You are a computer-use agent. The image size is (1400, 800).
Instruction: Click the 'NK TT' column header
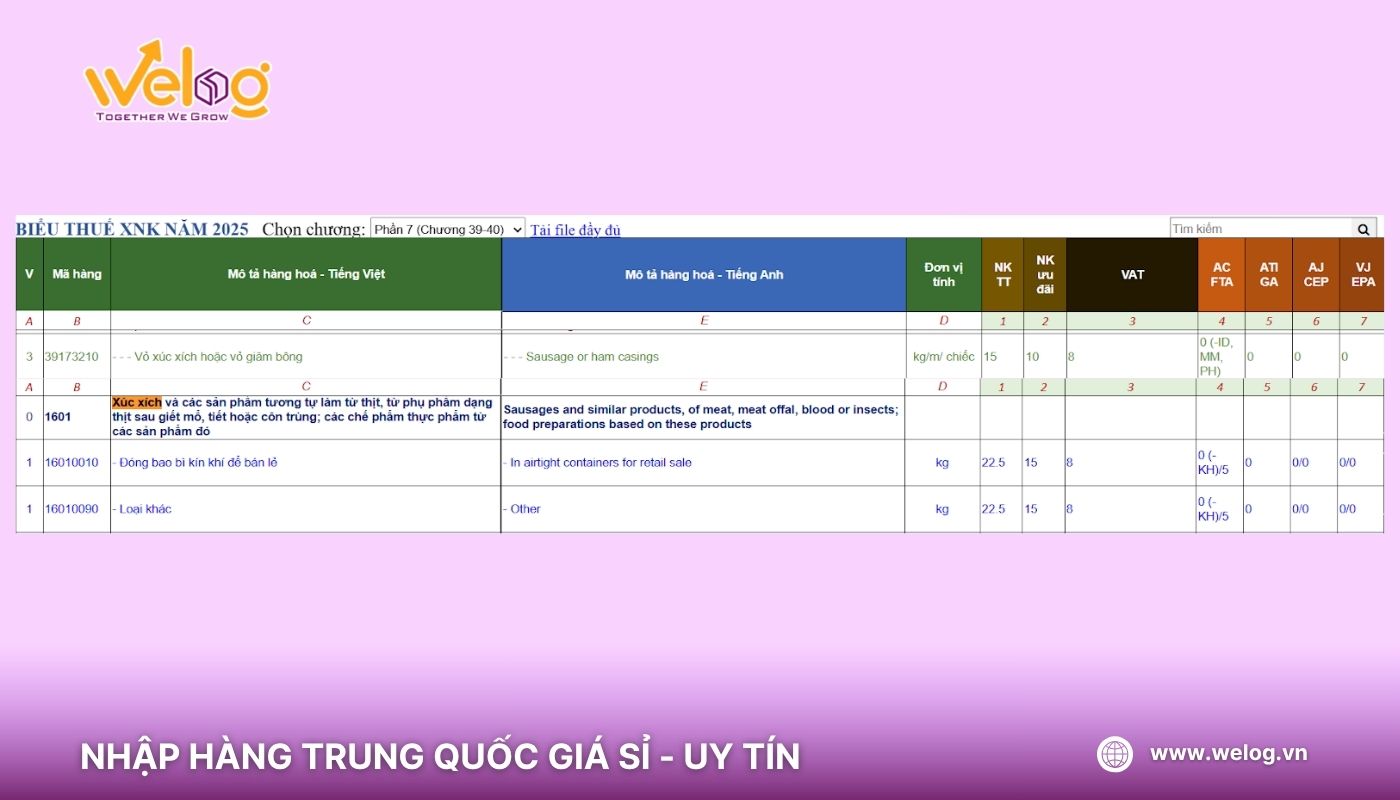coord(1001,274)
